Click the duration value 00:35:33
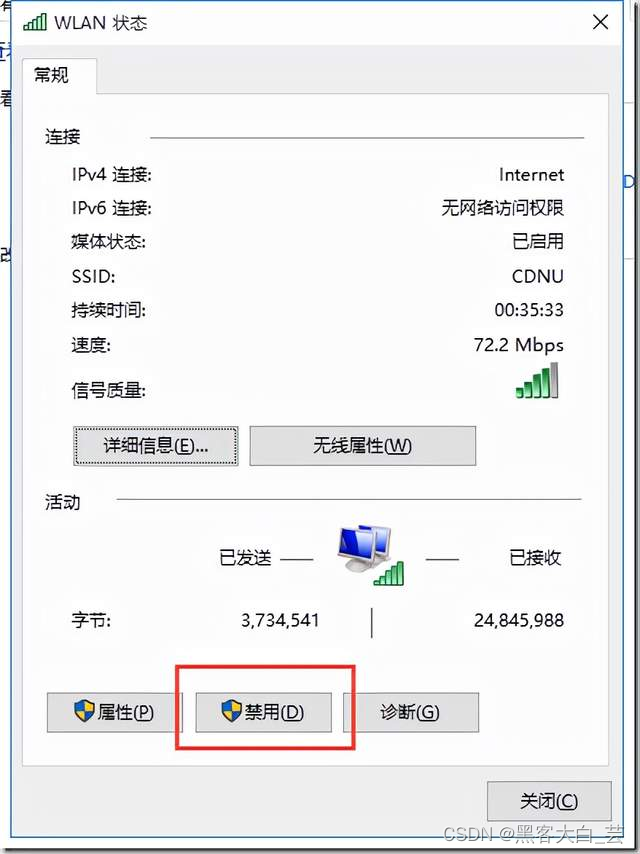This screenshot has width=640, height=854. (x=529, y=310)
